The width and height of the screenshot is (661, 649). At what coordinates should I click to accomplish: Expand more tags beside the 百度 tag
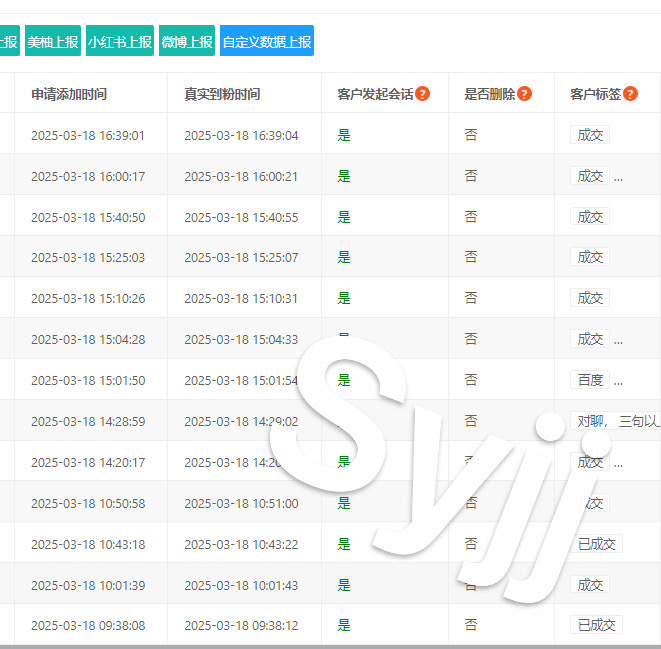pyautogui.click(x=618, y=384)
